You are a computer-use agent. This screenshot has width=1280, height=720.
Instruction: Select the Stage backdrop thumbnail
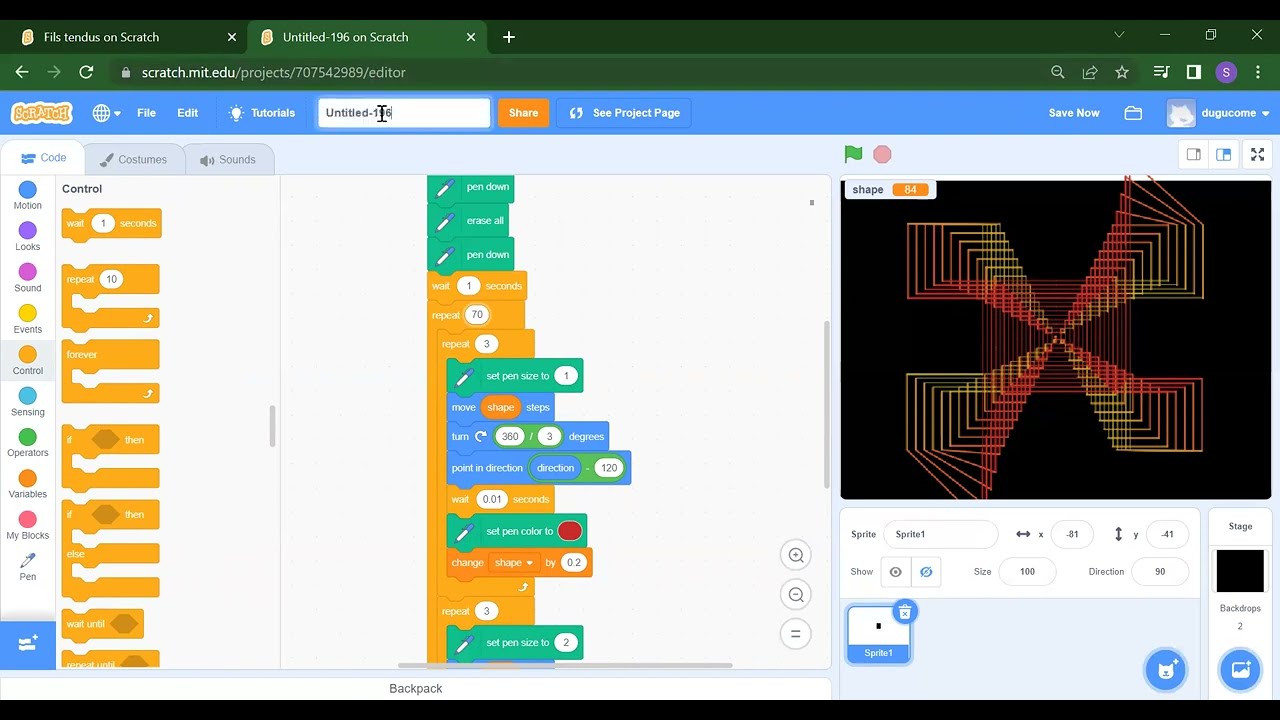[1240, 571]
